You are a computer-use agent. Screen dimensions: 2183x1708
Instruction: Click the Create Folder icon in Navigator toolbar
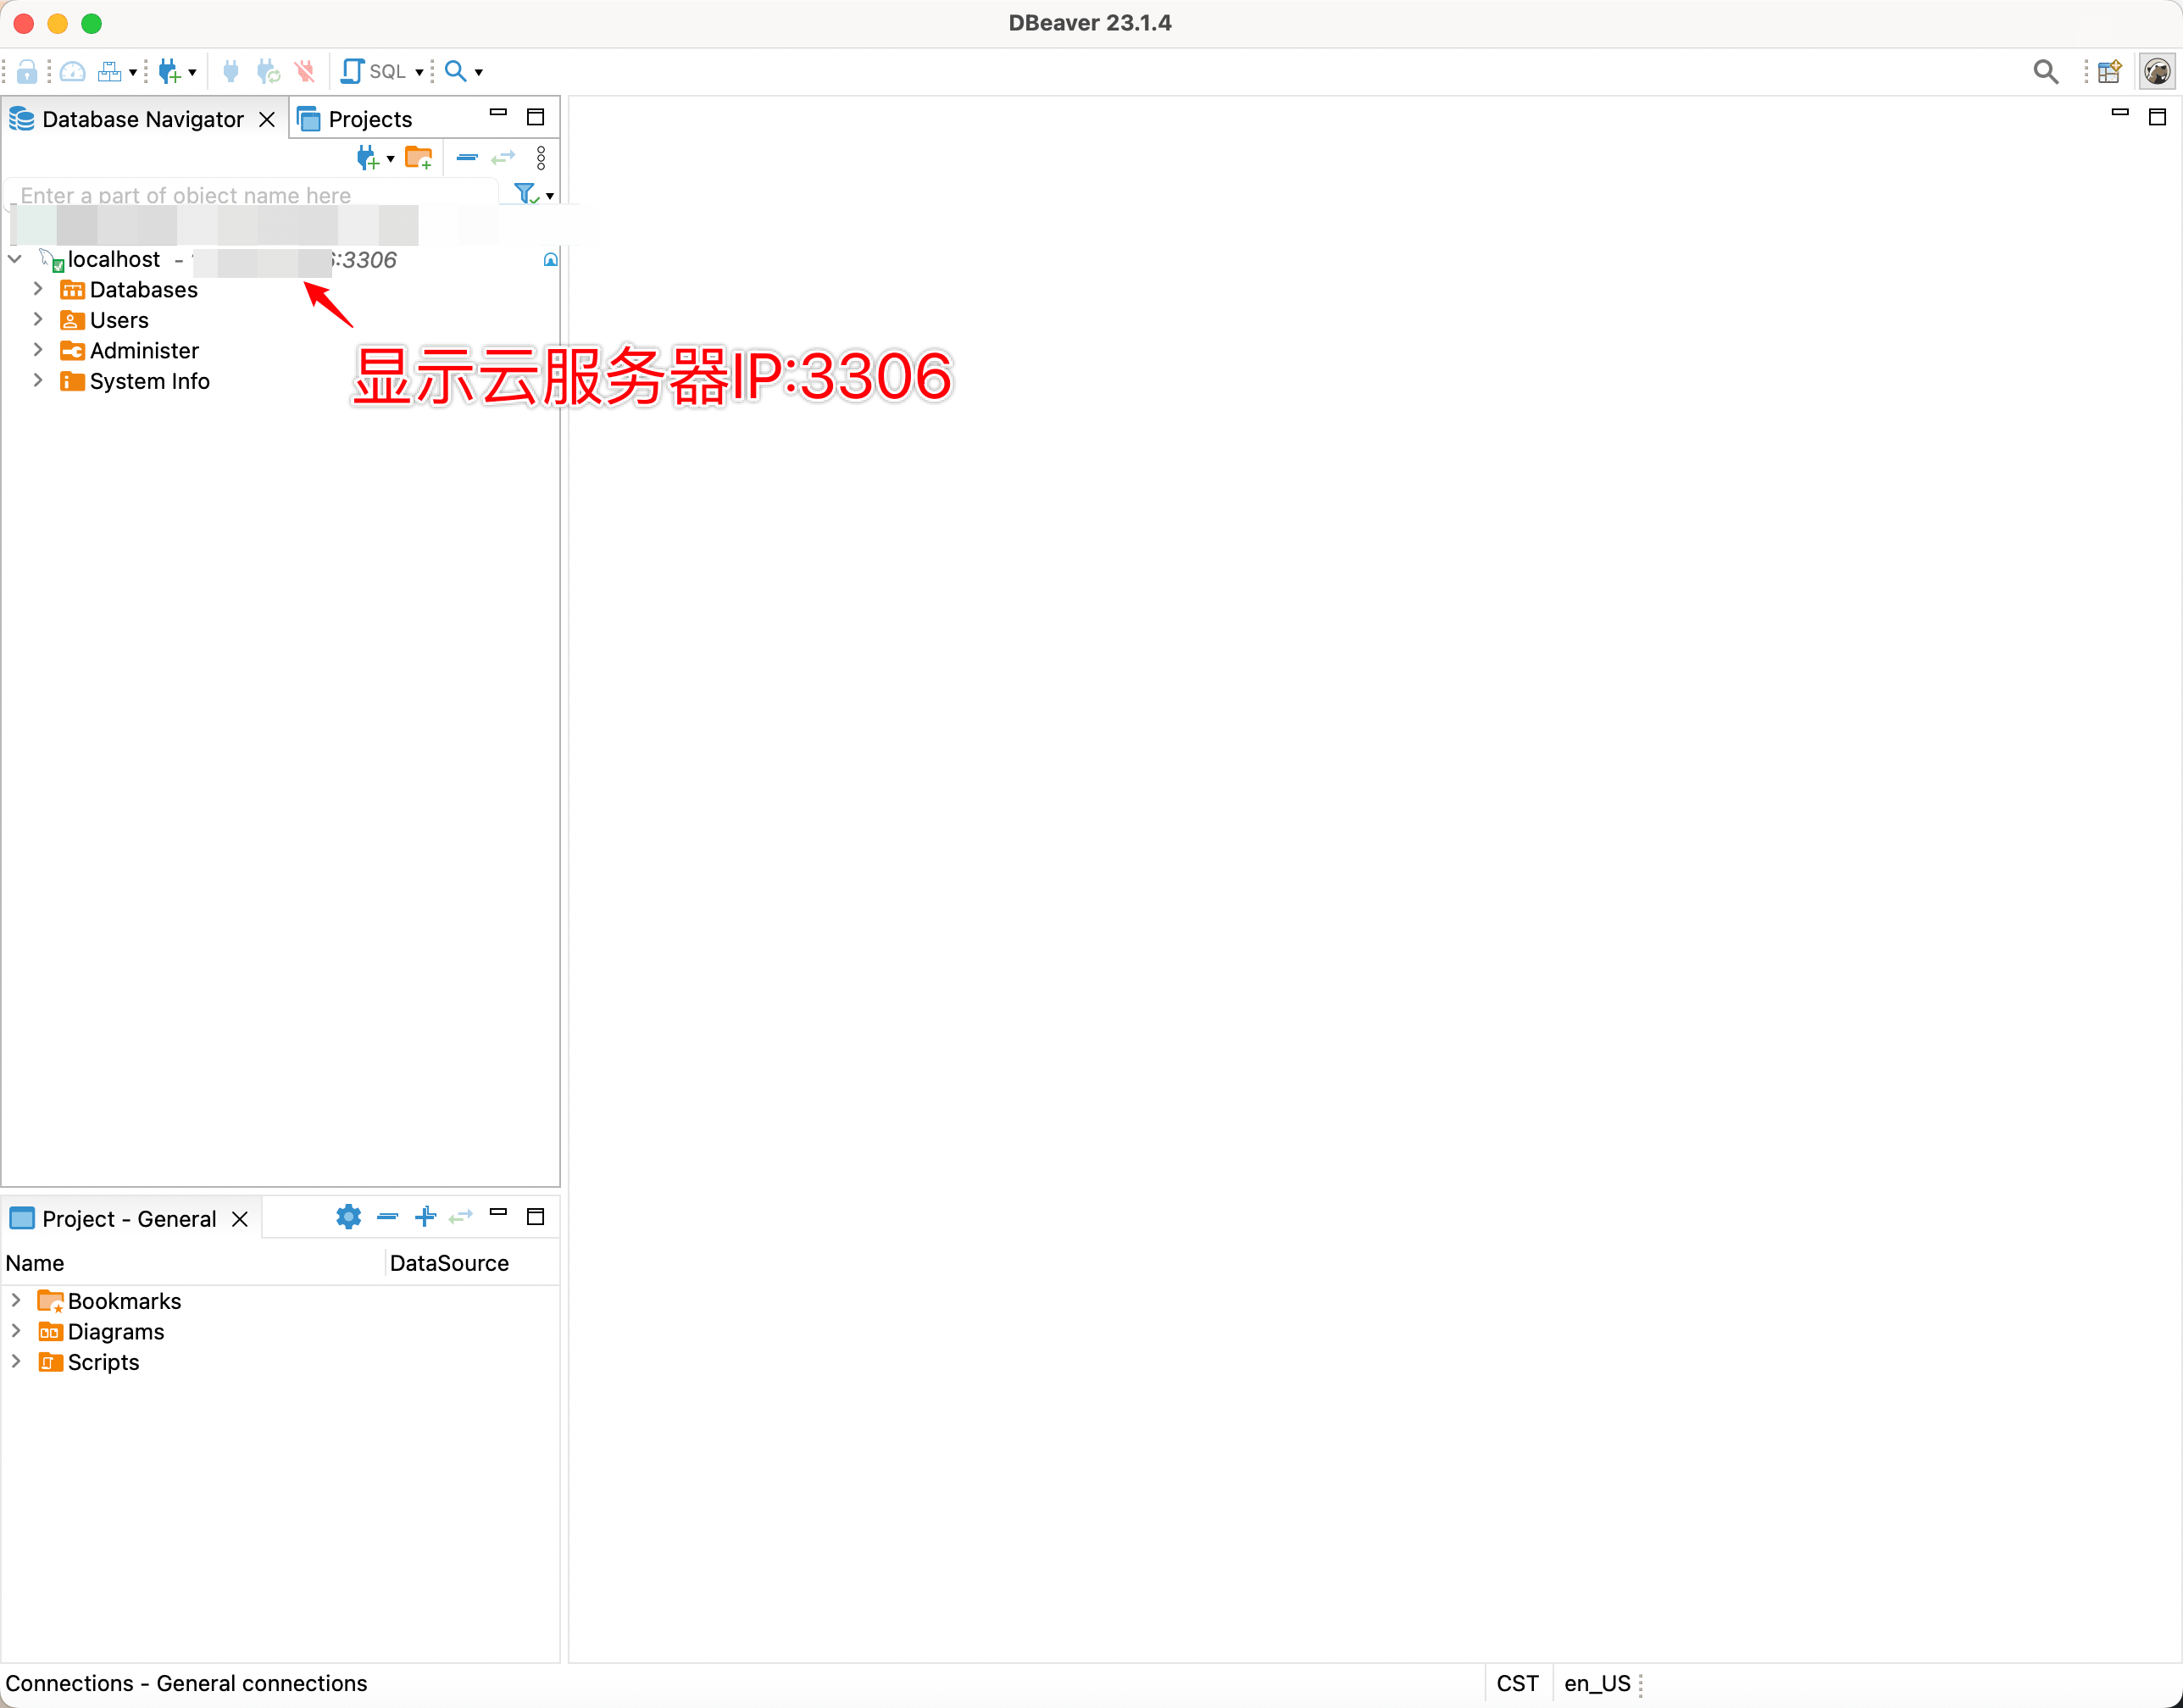418,158
